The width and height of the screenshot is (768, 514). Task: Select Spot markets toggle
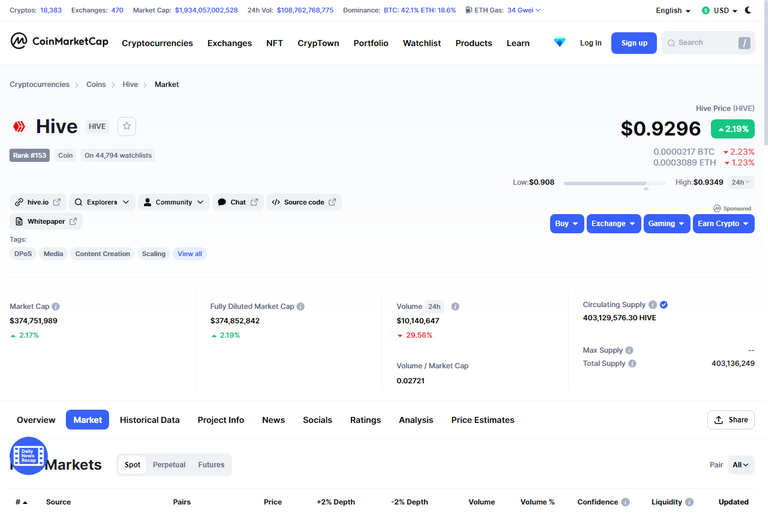pyautogui.click(x=132, y=465)
